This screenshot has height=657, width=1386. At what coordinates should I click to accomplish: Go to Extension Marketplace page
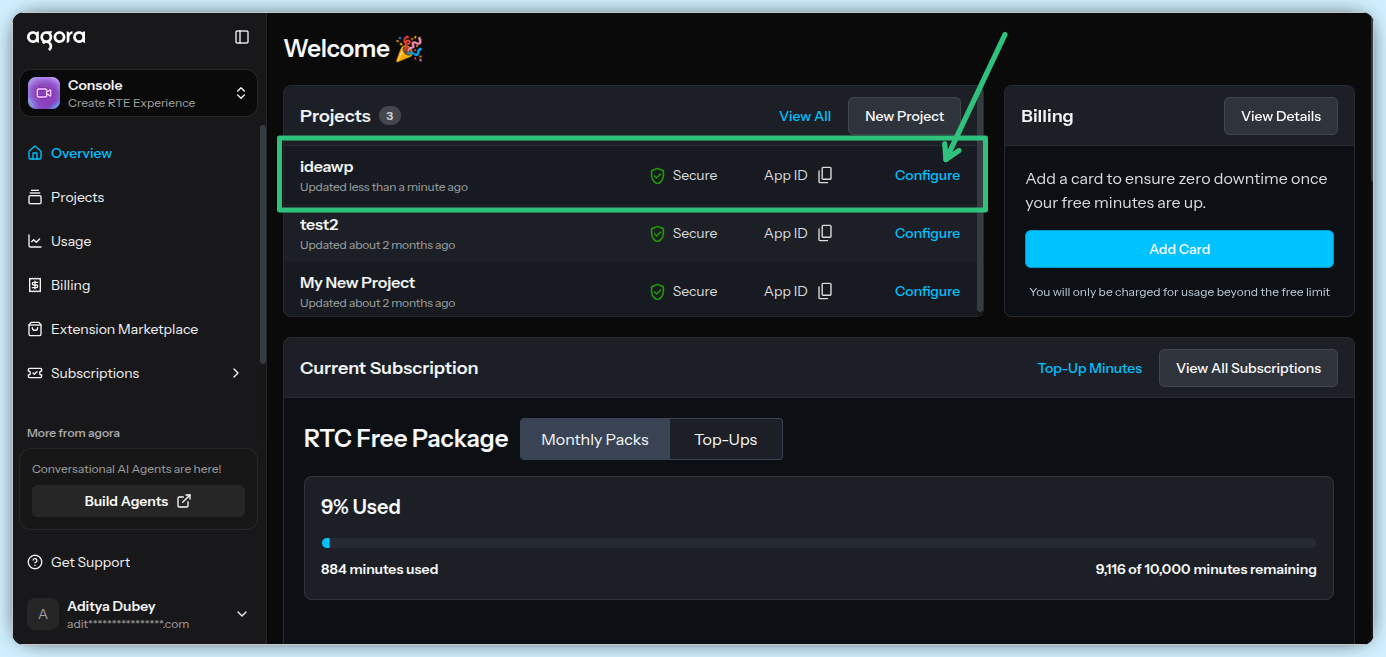(124, 329)
